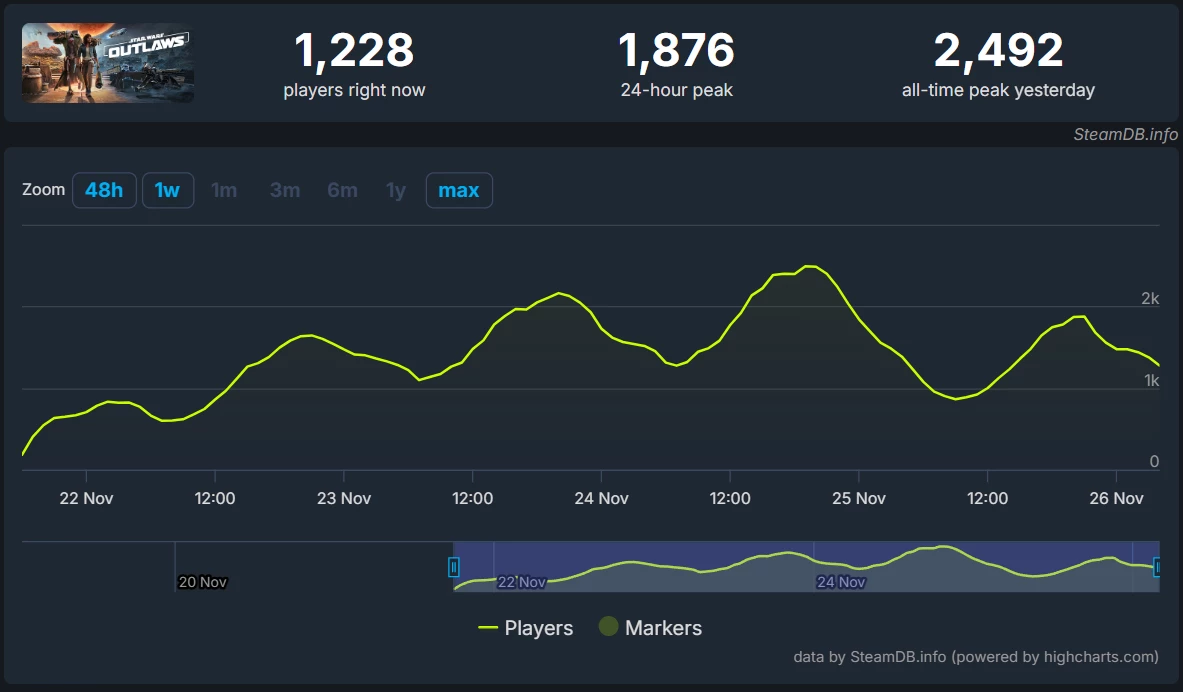
Task: Click the 'players right now' label
Action: (354, 90)
